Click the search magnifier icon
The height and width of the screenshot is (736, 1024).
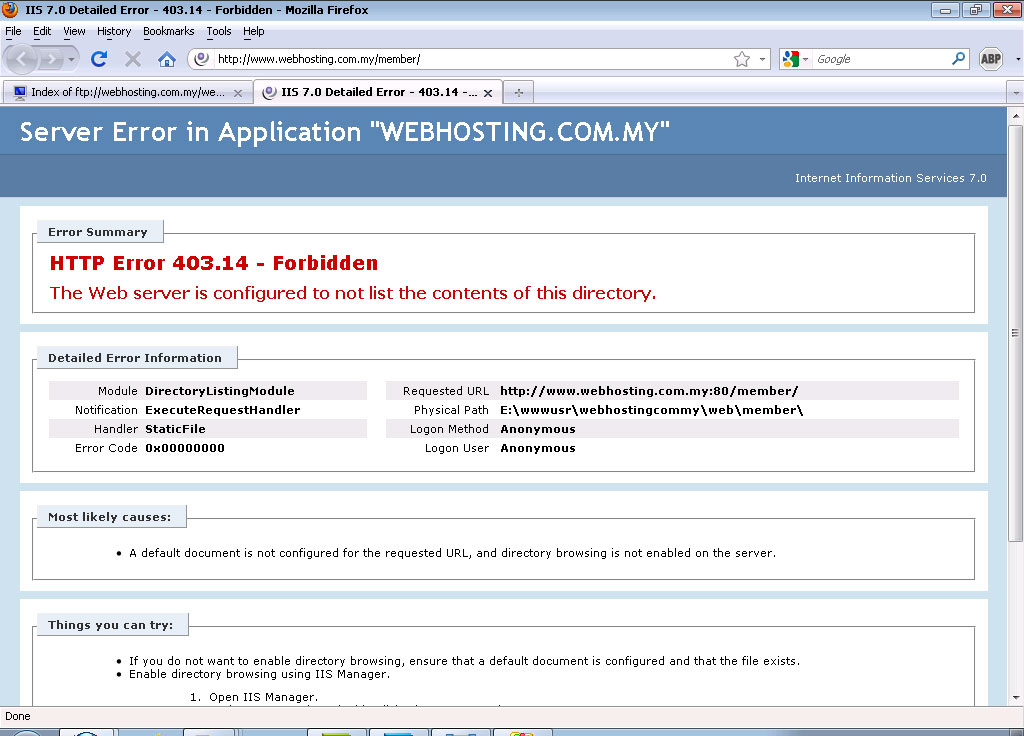point(958,59)
